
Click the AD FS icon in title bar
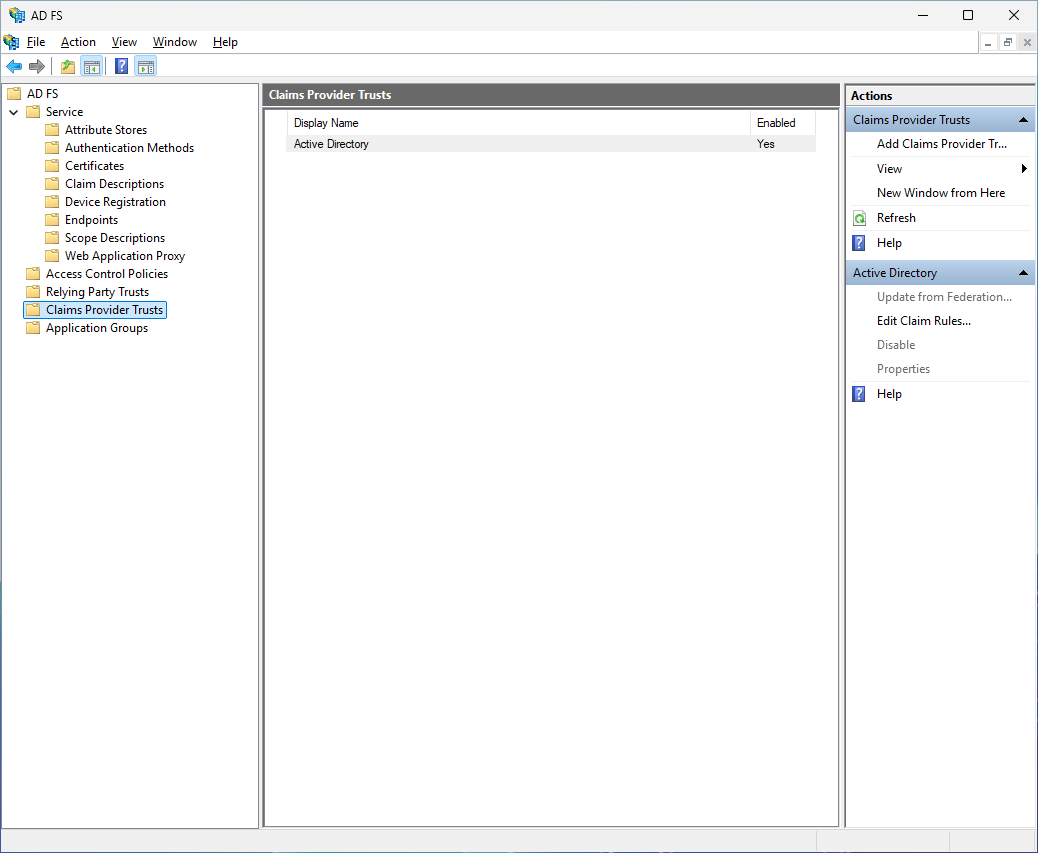tap(17, 15)
